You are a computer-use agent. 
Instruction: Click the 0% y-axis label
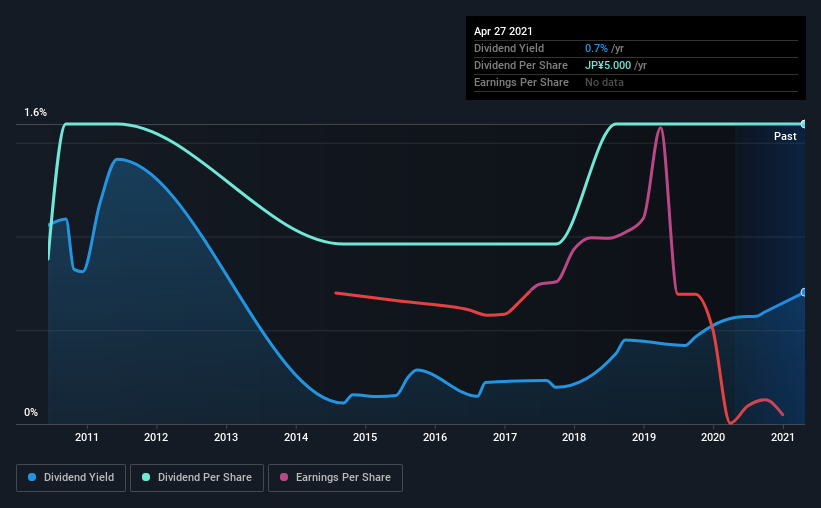pyautogui.click(x=31, y=413)
